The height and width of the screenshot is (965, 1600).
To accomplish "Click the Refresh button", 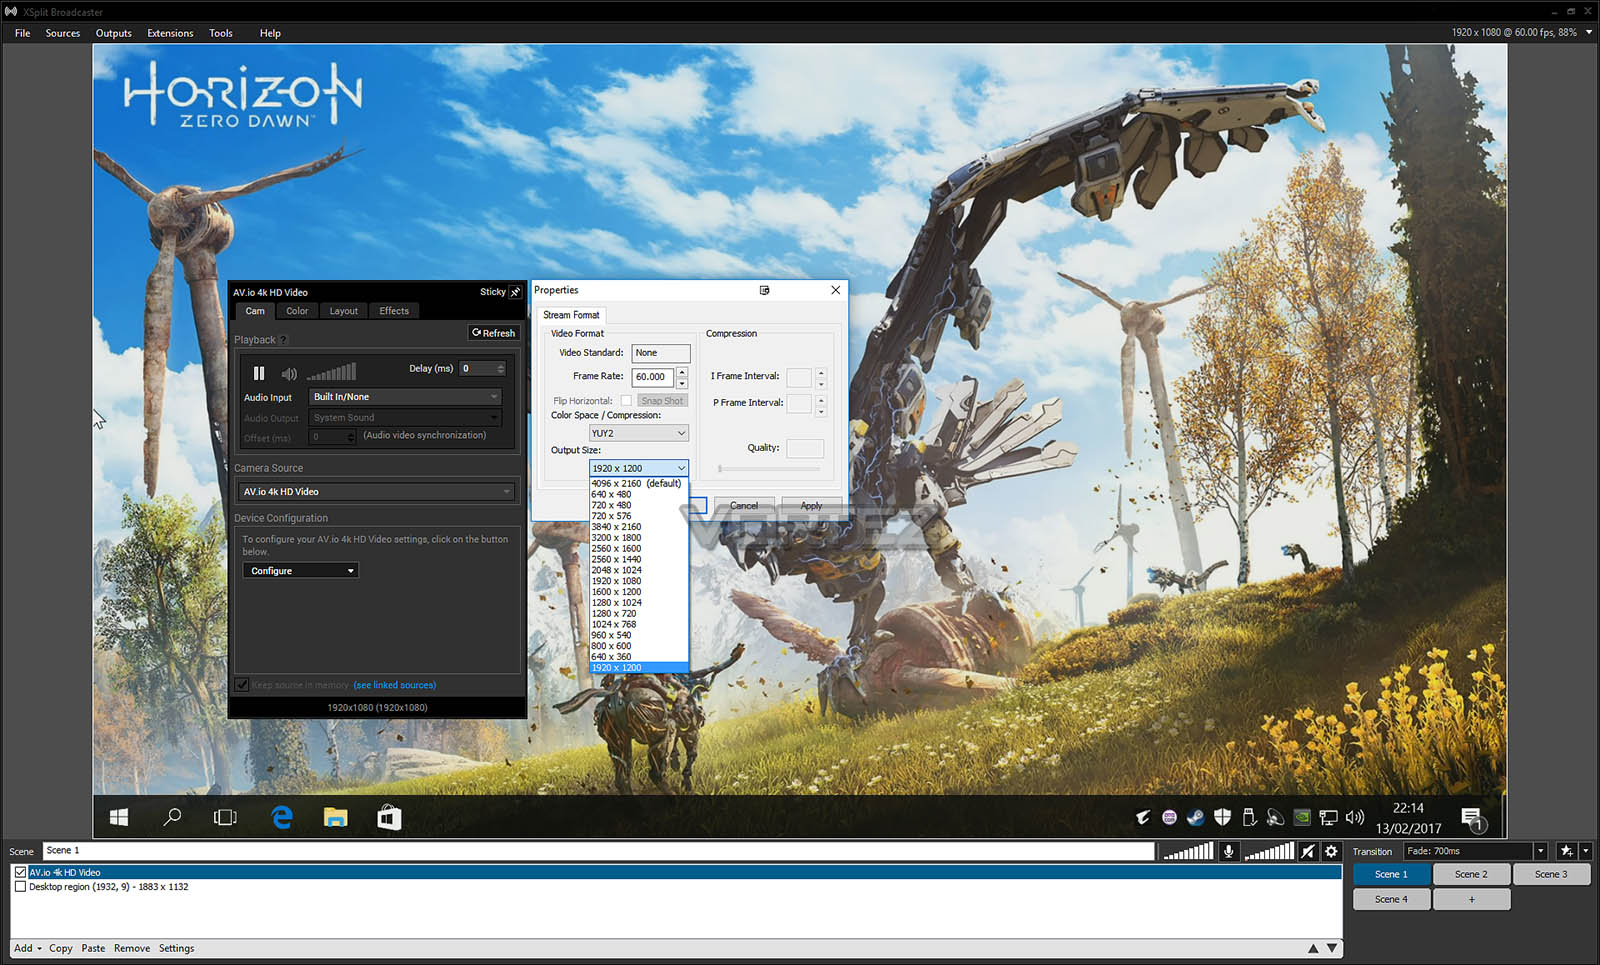I will coord(494,333).
